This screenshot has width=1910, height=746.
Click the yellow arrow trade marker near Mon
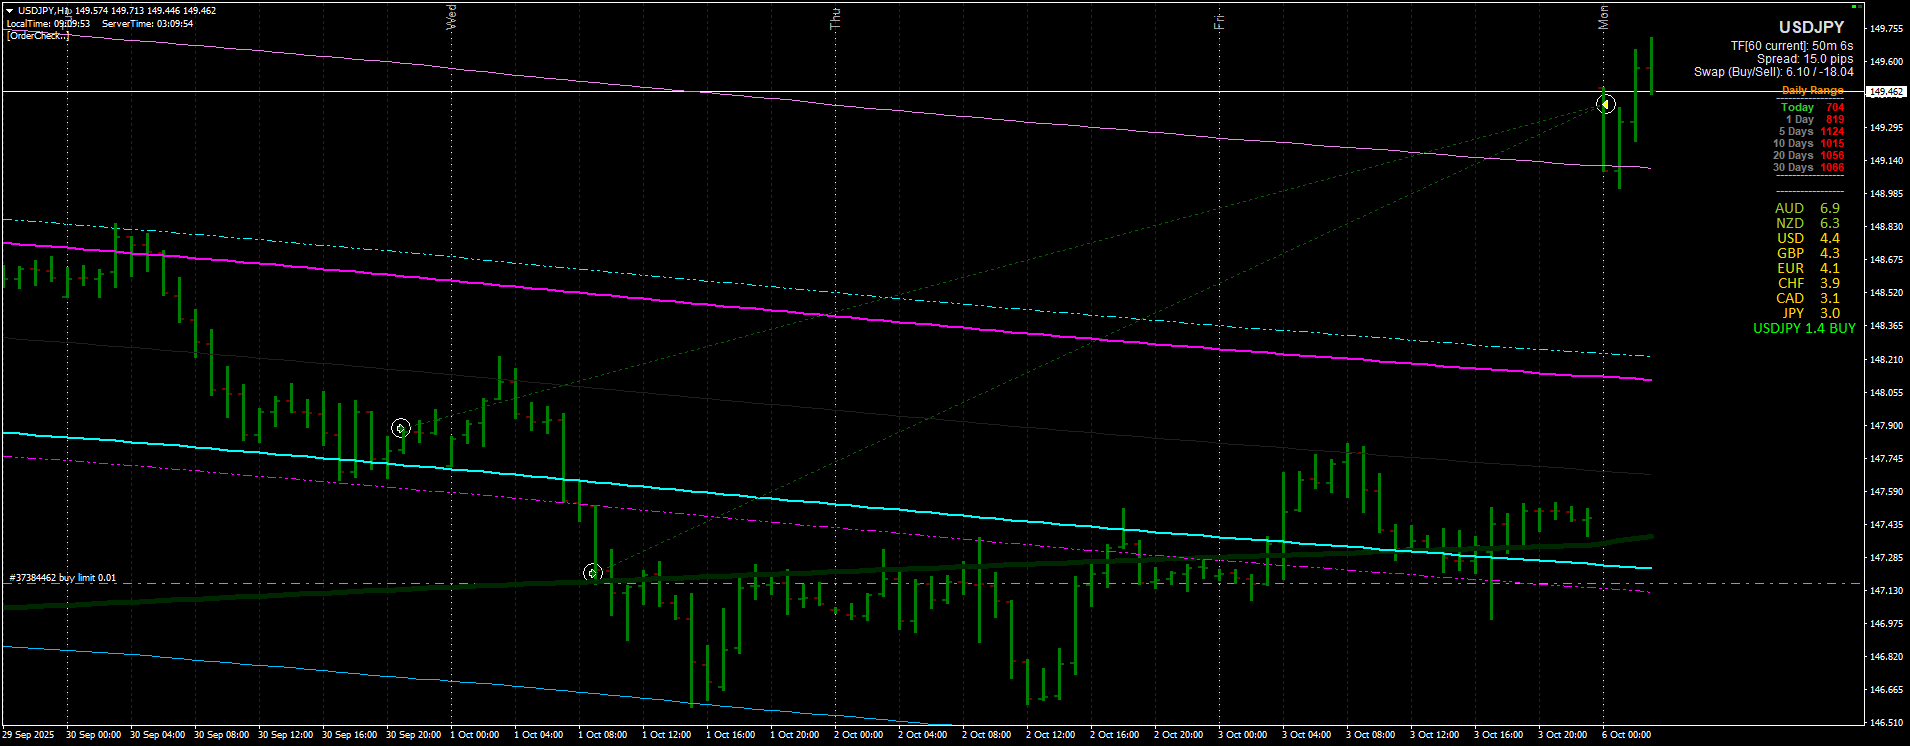click(x=1606, y=104)
